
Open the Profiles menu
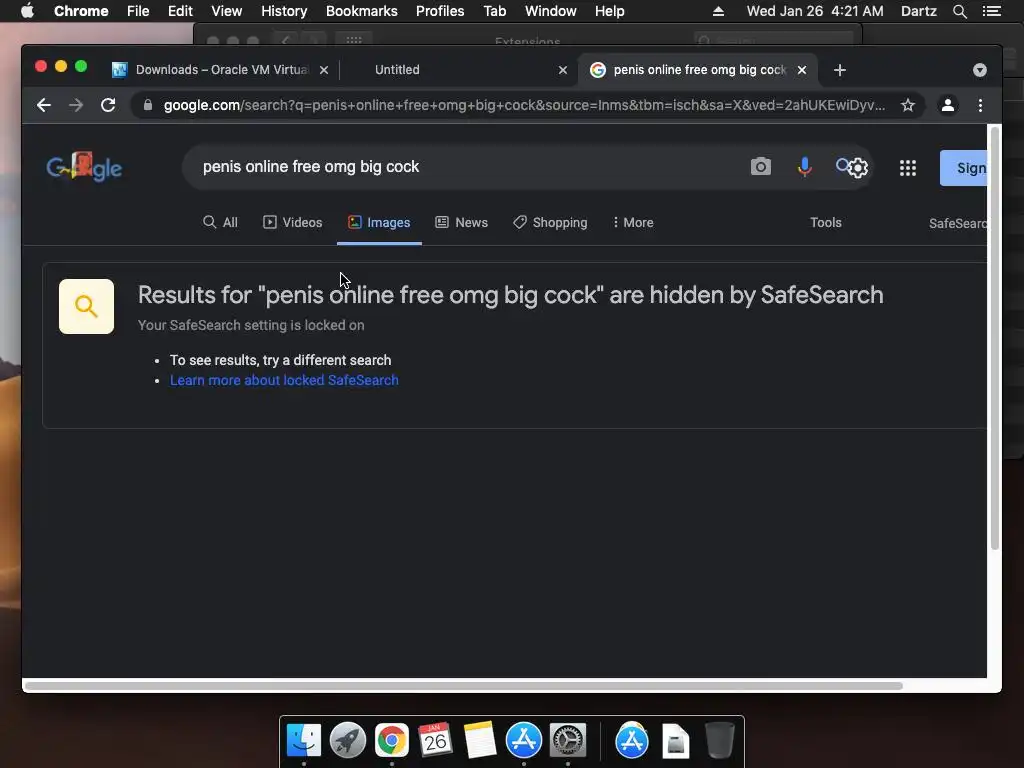pos(440,11)
